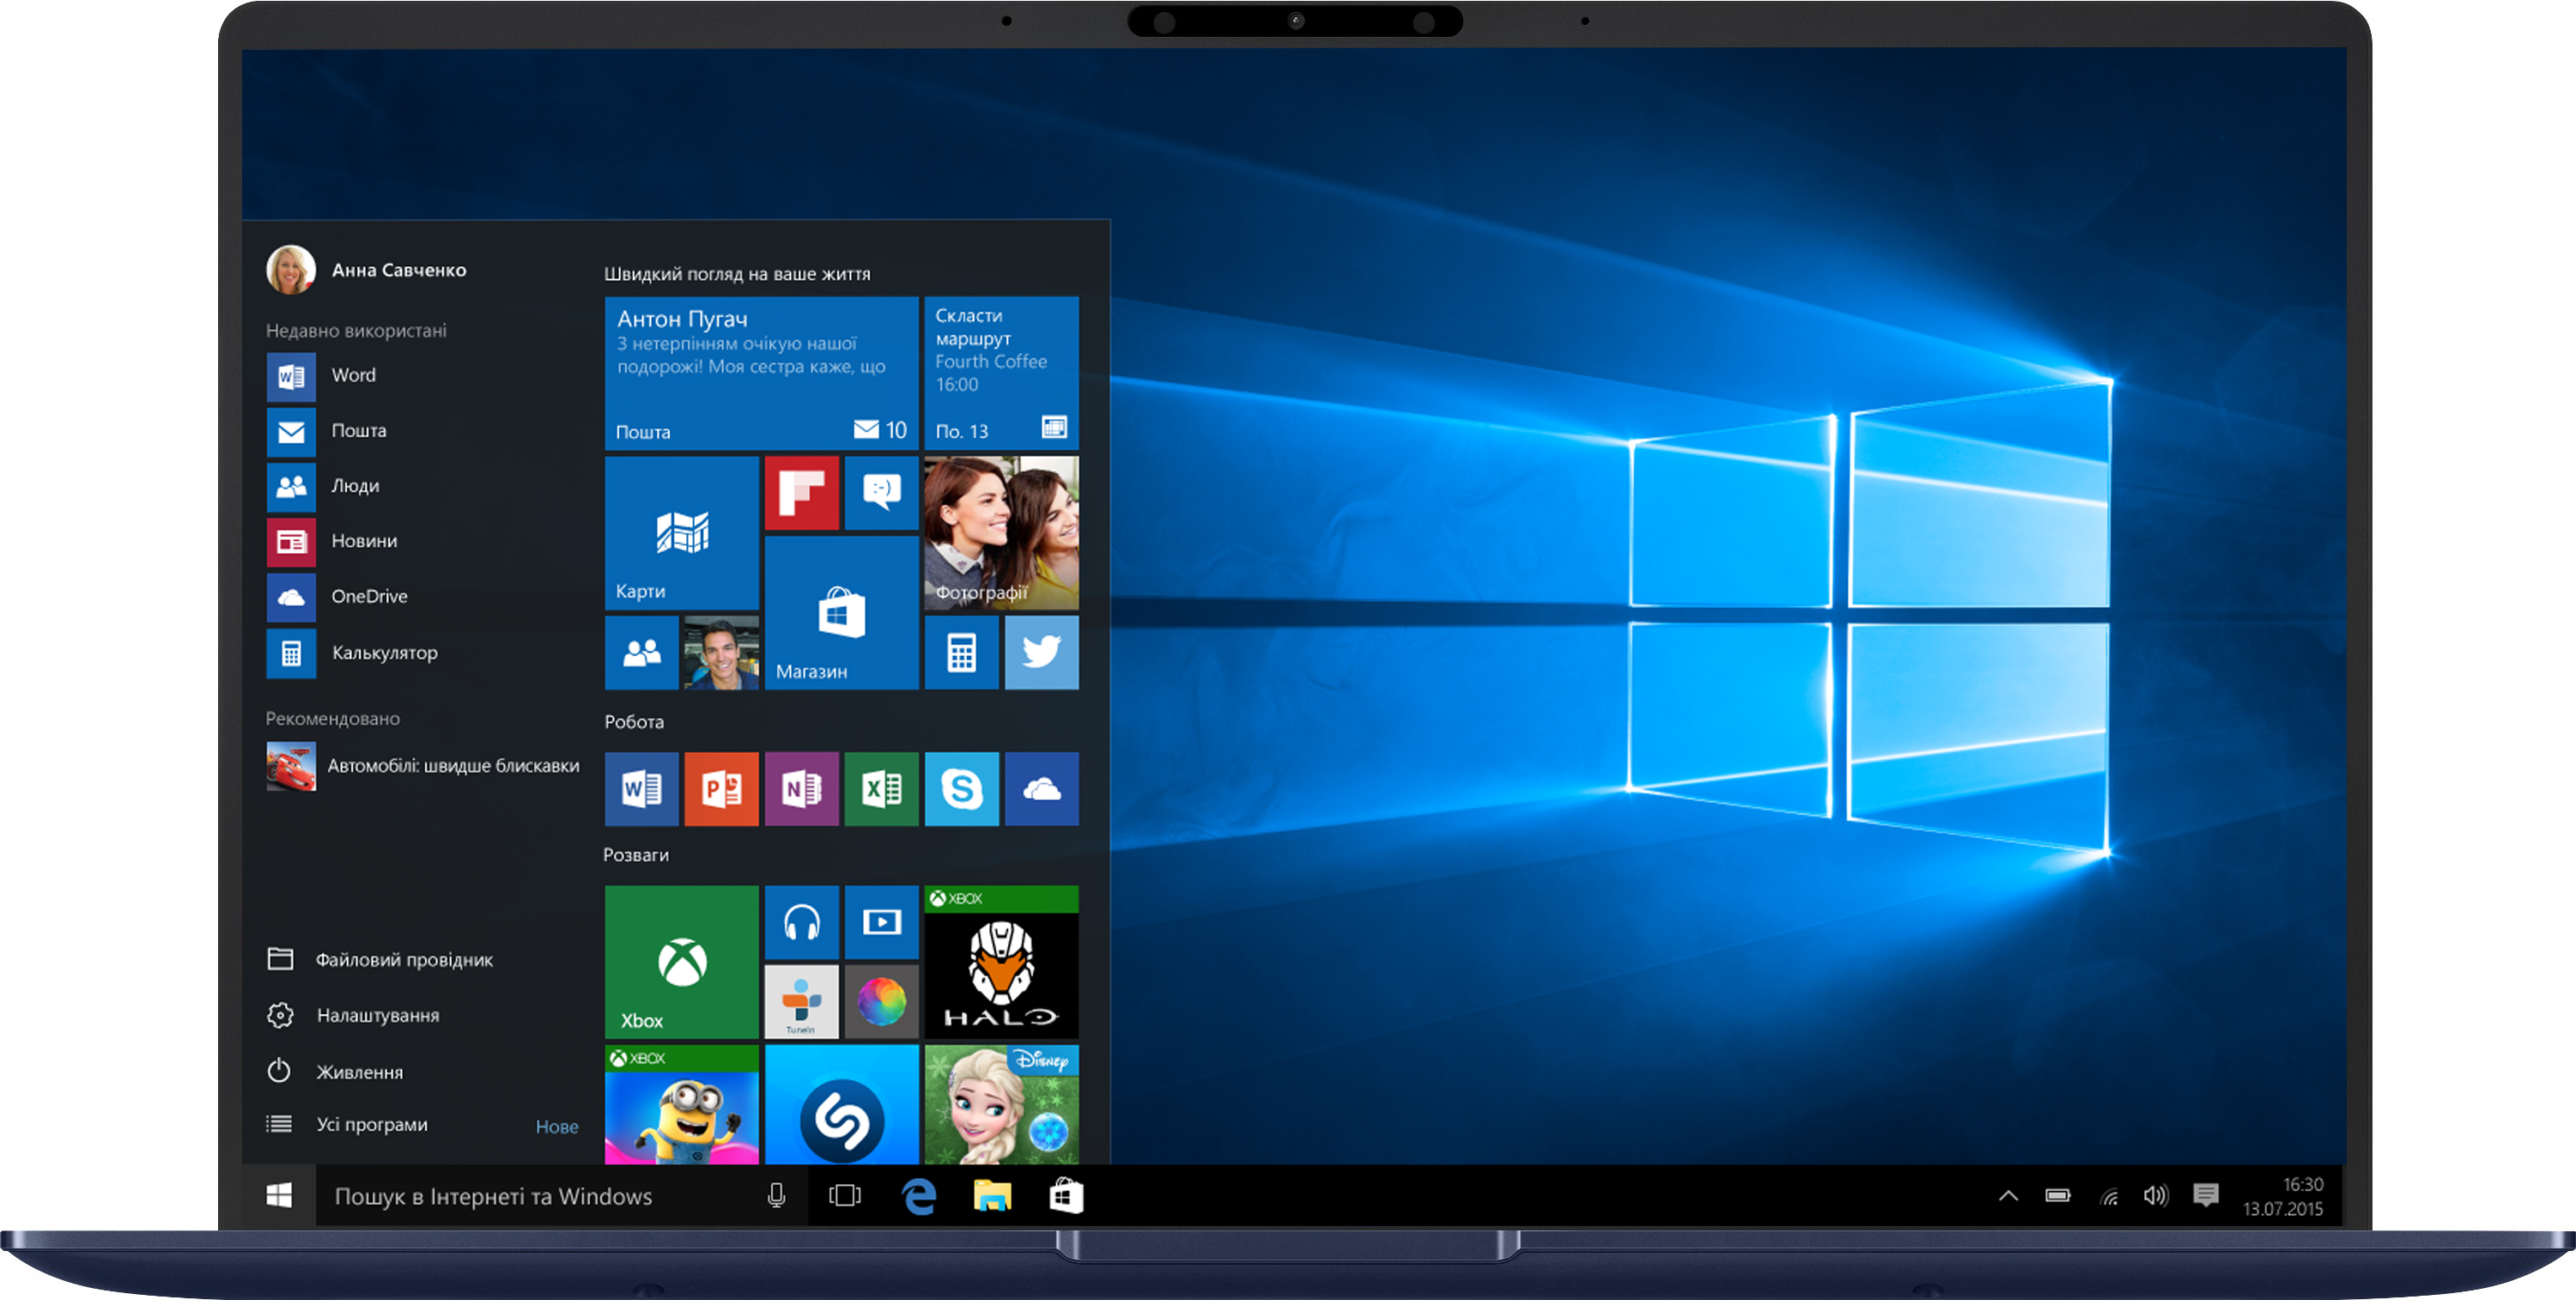Show hidden tray icons chevron

point(2008,1196)
